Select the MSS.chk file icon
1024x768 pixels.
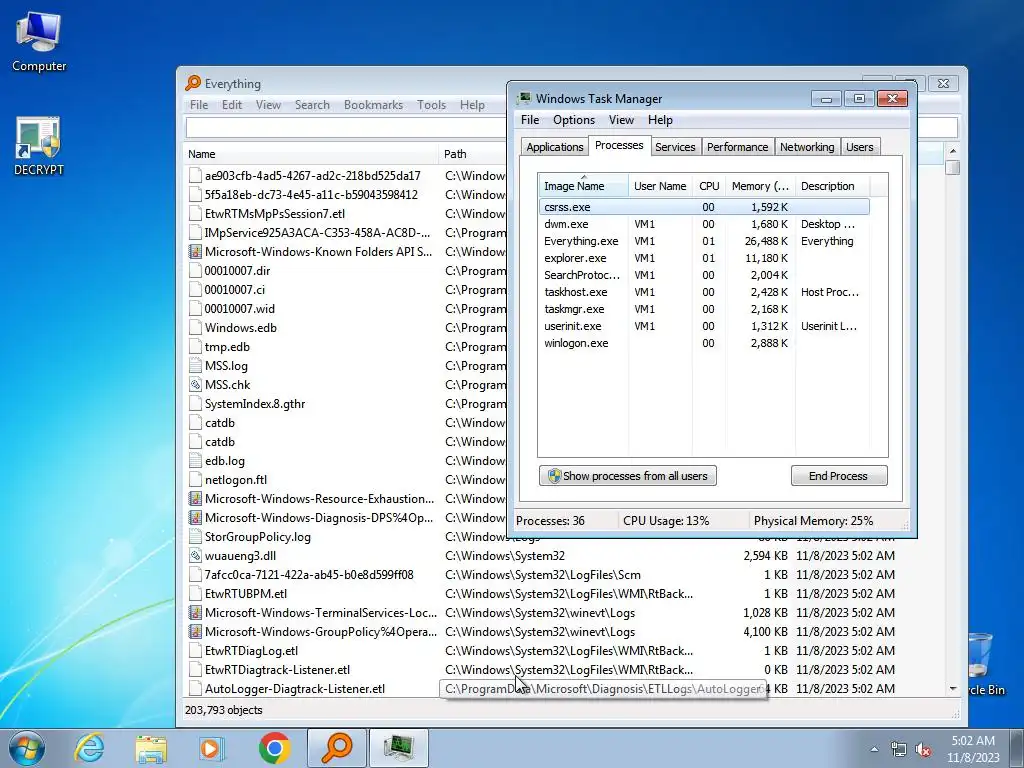(x=195, y=385)
